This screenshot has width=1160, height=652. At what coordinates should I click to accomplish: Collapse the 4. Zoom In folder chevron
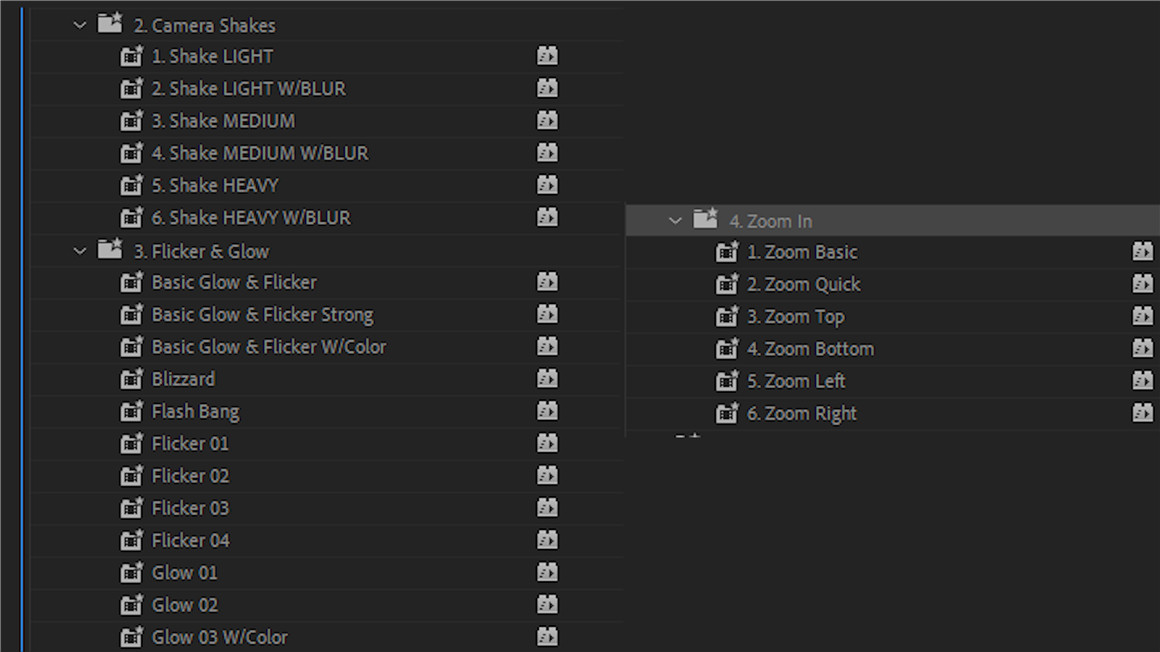(675, 221)
